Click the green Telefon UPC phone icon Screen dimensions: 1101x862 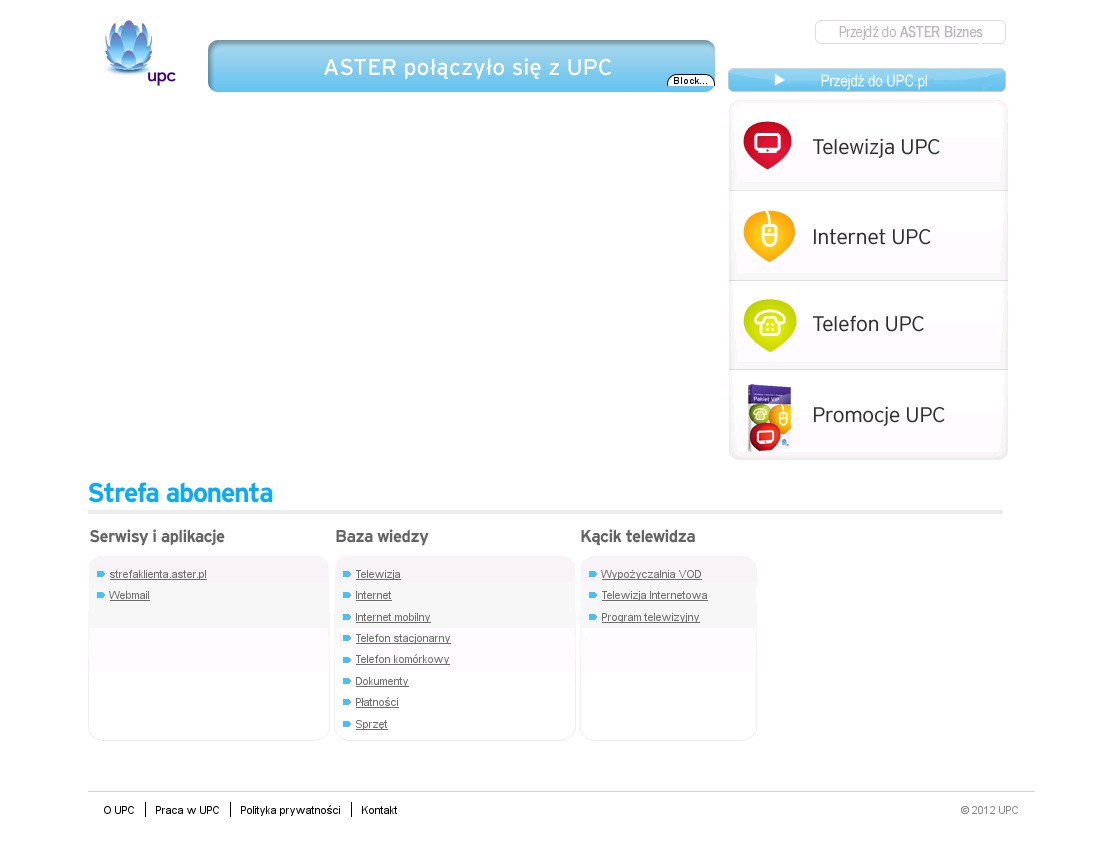click(x=769, y=325)
